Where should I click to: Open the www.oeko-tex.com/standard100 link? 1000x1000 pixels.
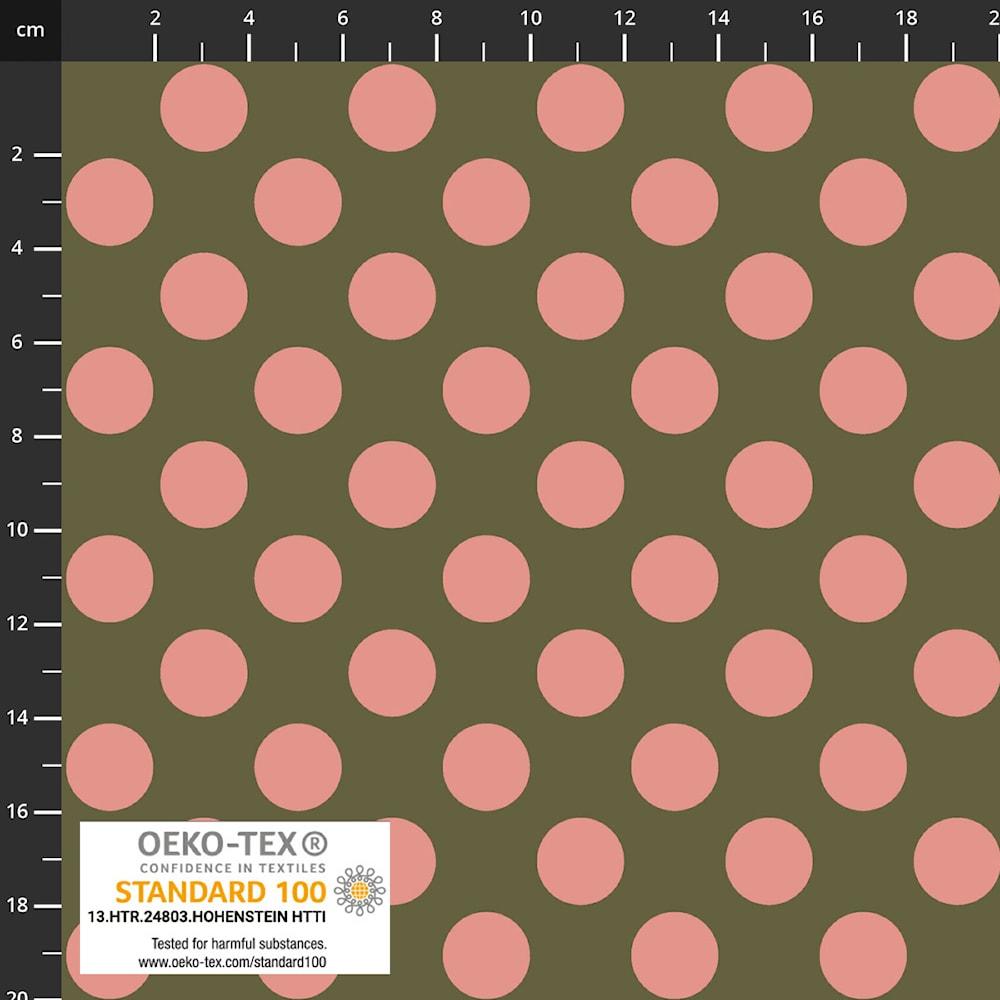click(232, 962)
